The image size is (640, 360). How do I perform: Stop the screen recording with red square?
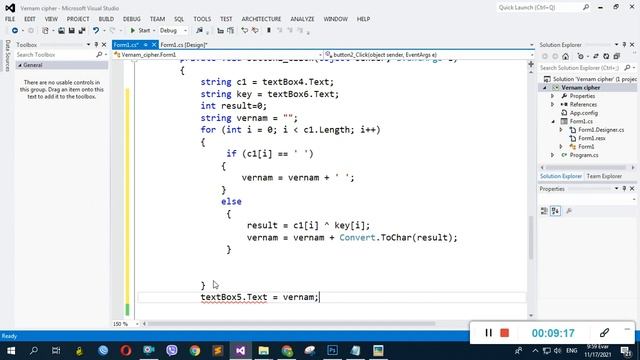click(x=504, y=333)
